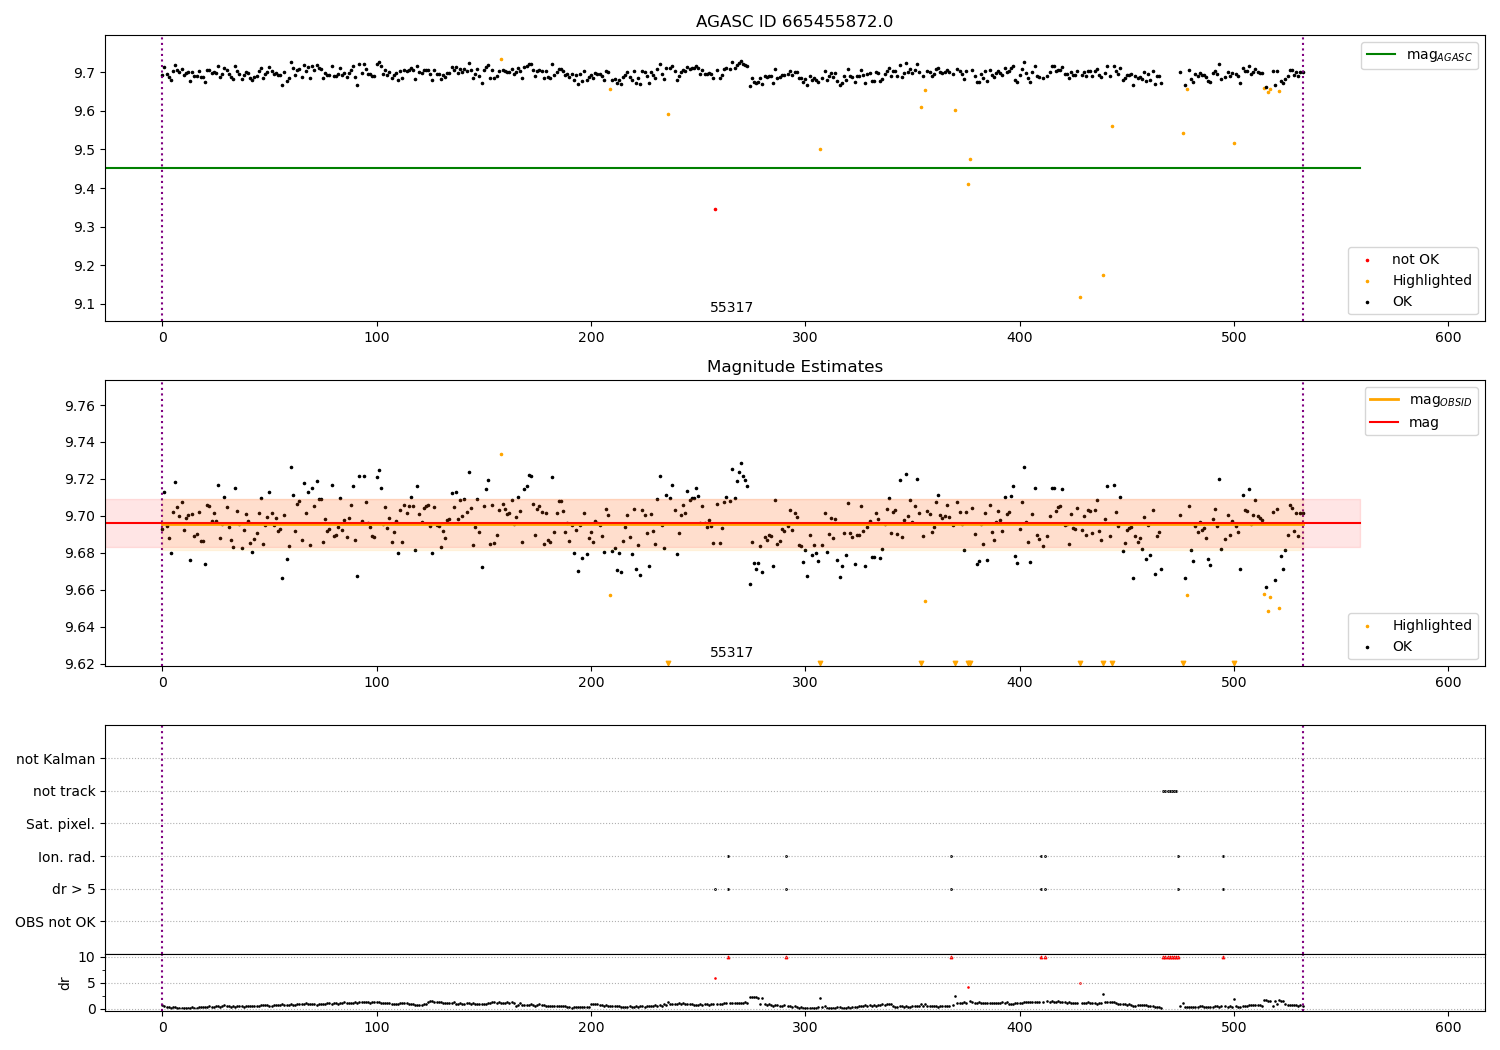This screenshot has width=1500, height=1050.
Task: Click the "55317" label in Magnitude Estimates plot
Action: [731, 653]
